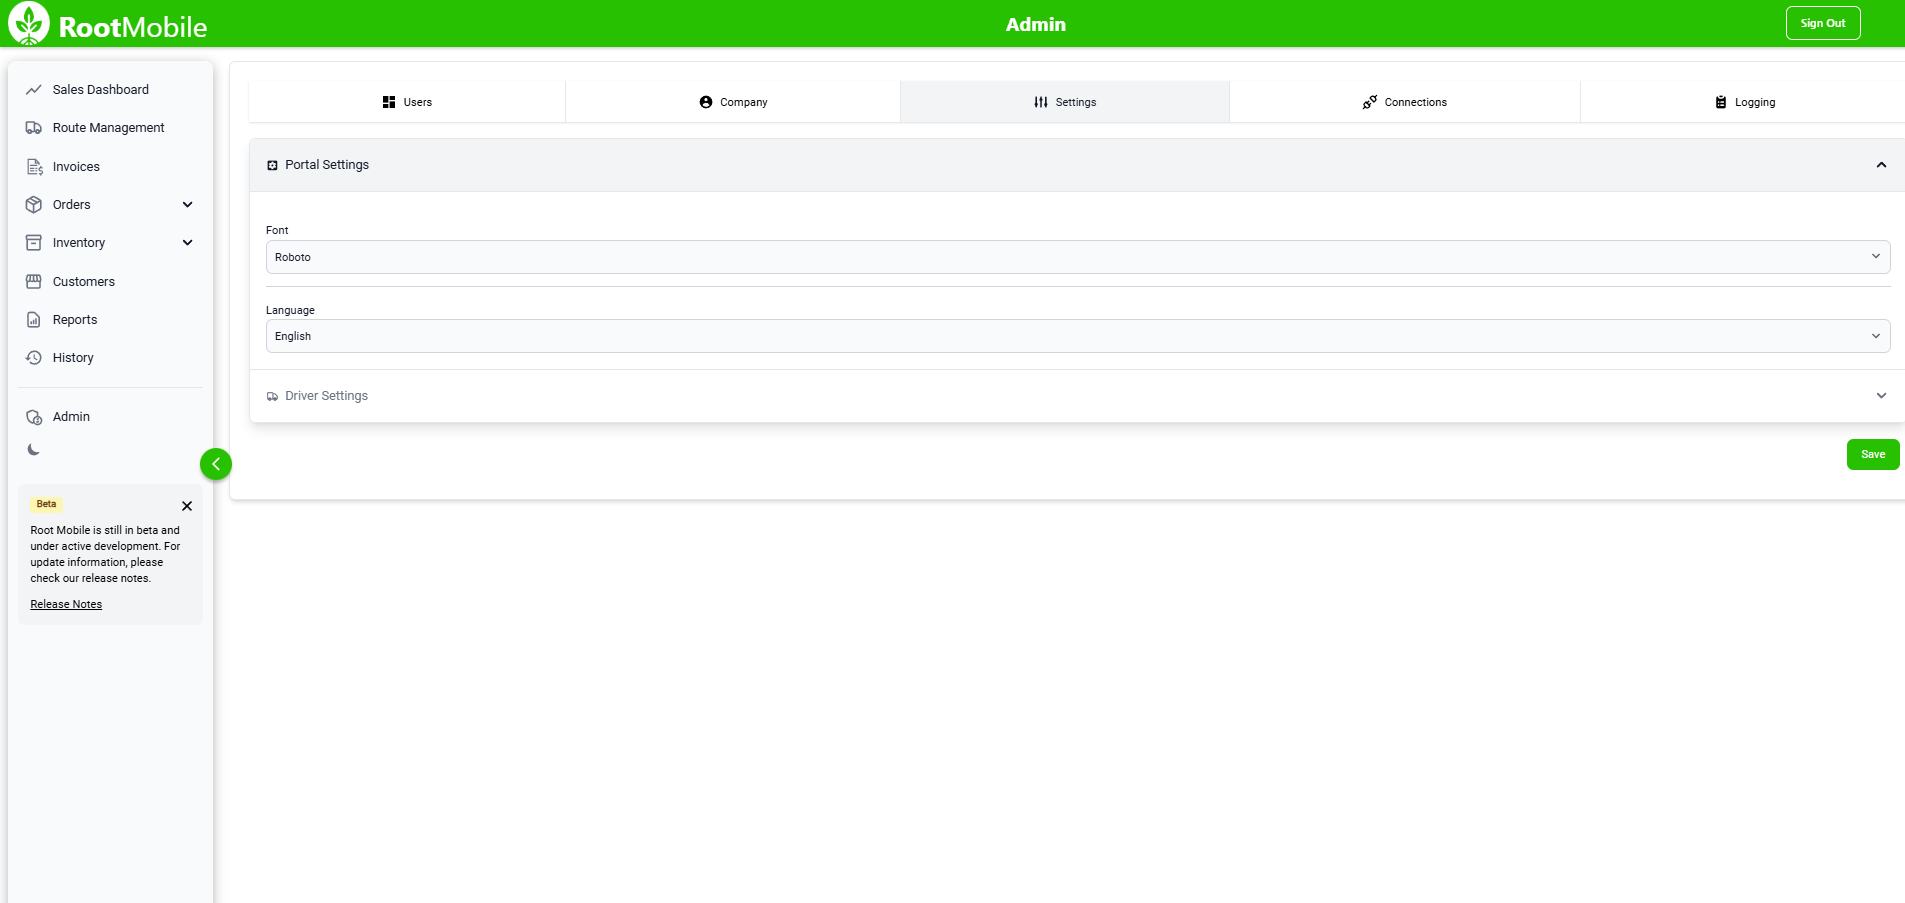
Task: Expand the Inventory submenu chevron
Action: pyautogui.click(x=188, y=243)
